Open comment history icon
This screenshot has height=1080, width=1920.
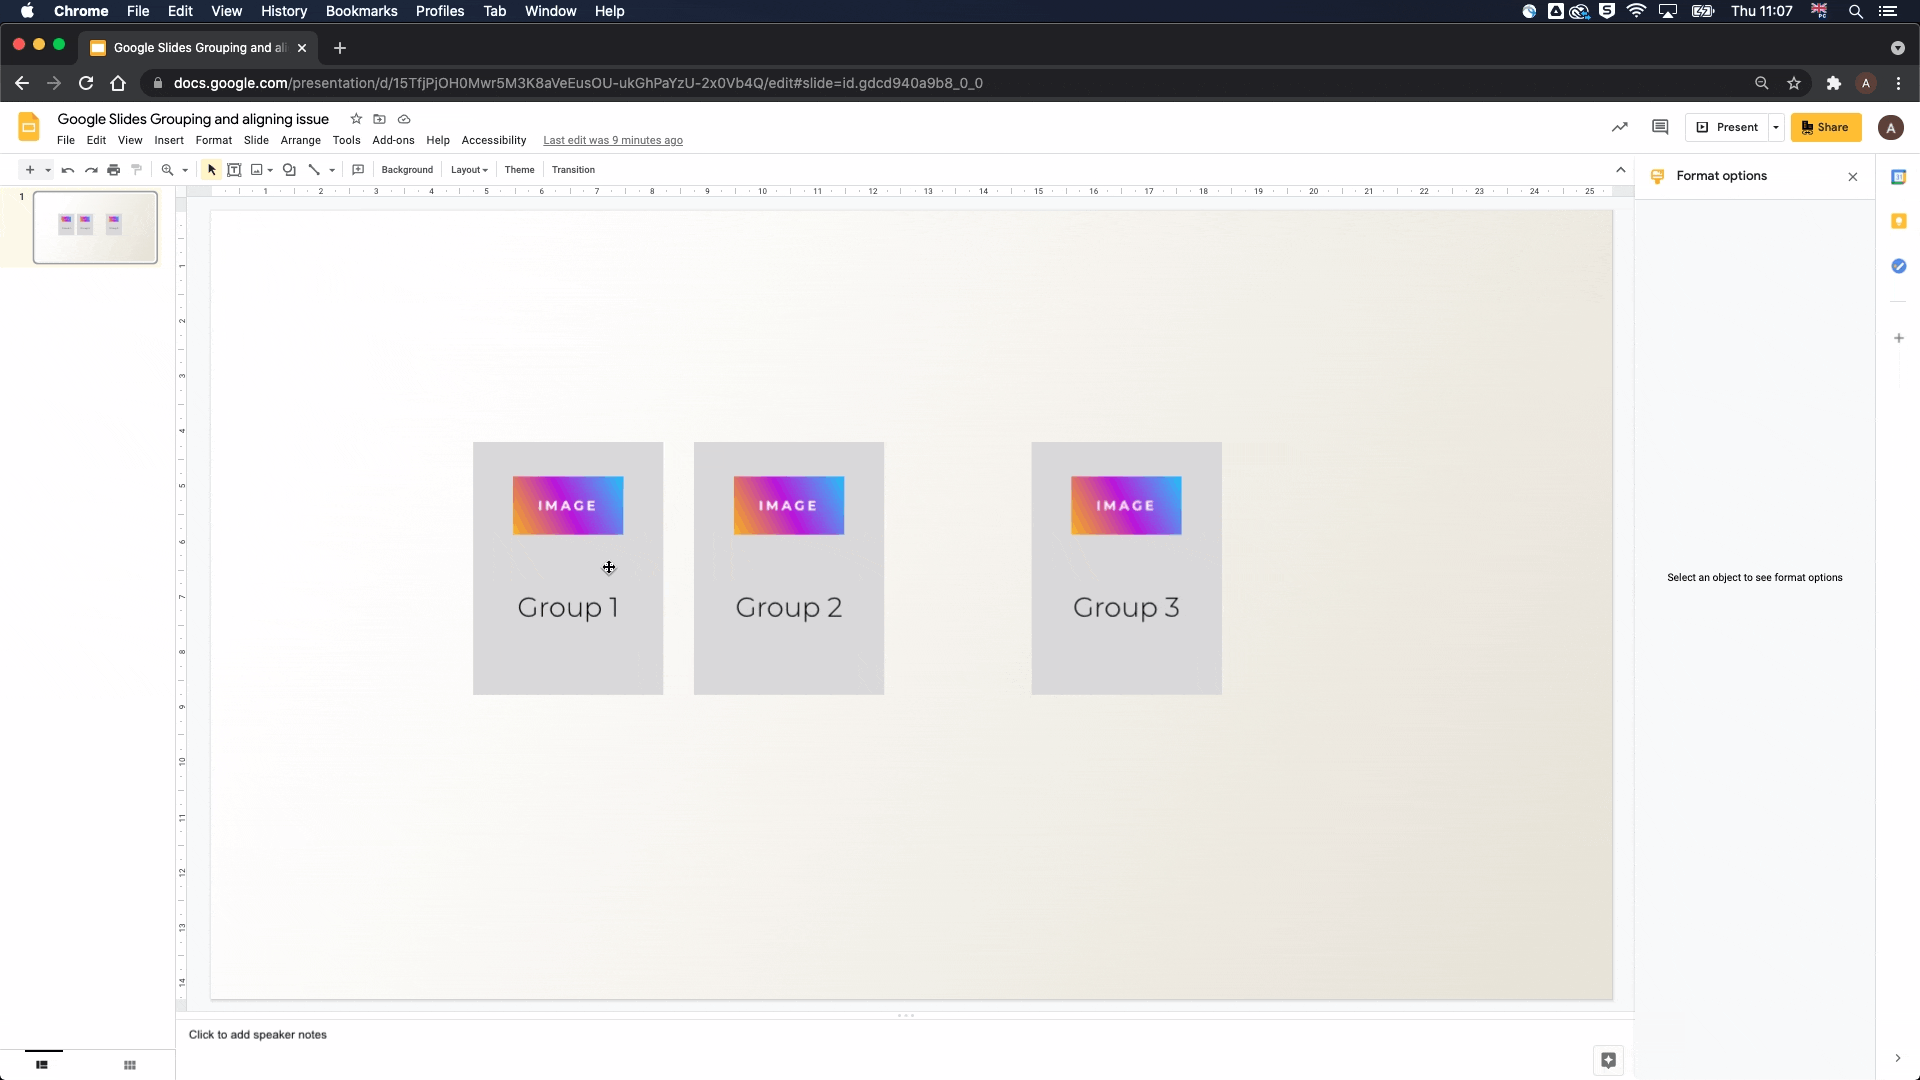point(1660,127)
